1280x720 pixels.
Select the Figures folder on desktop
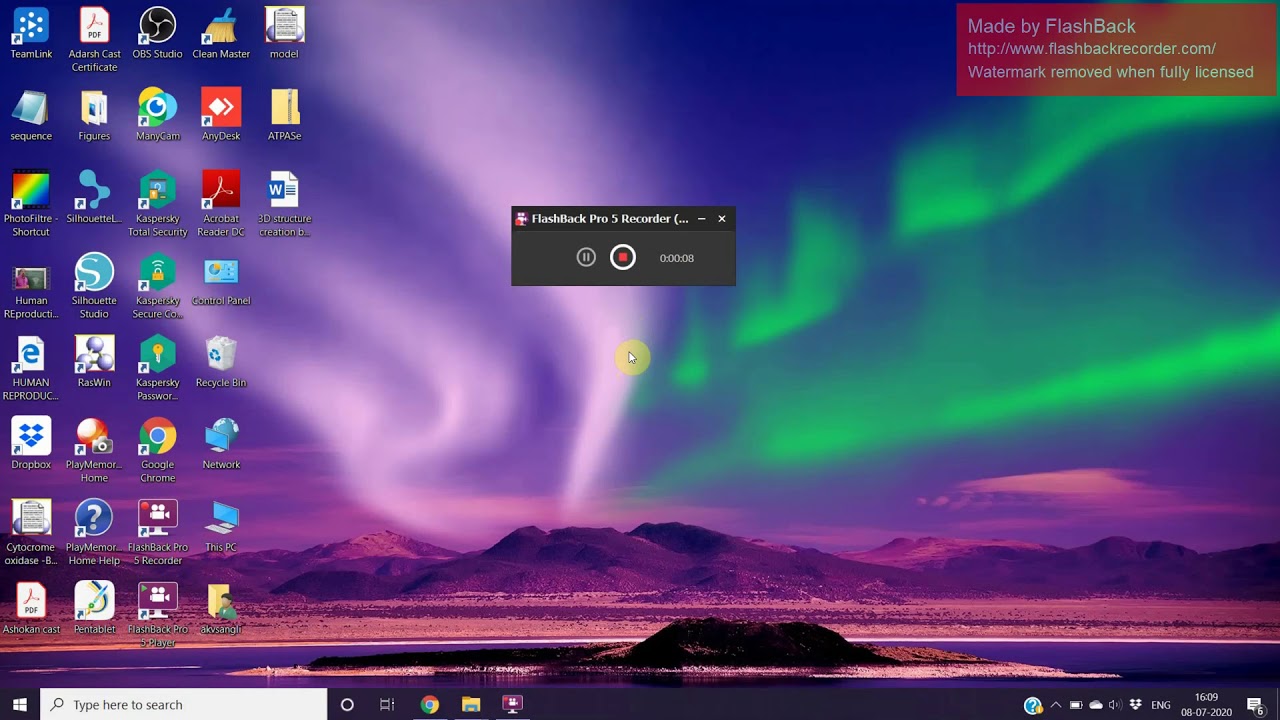94,116
